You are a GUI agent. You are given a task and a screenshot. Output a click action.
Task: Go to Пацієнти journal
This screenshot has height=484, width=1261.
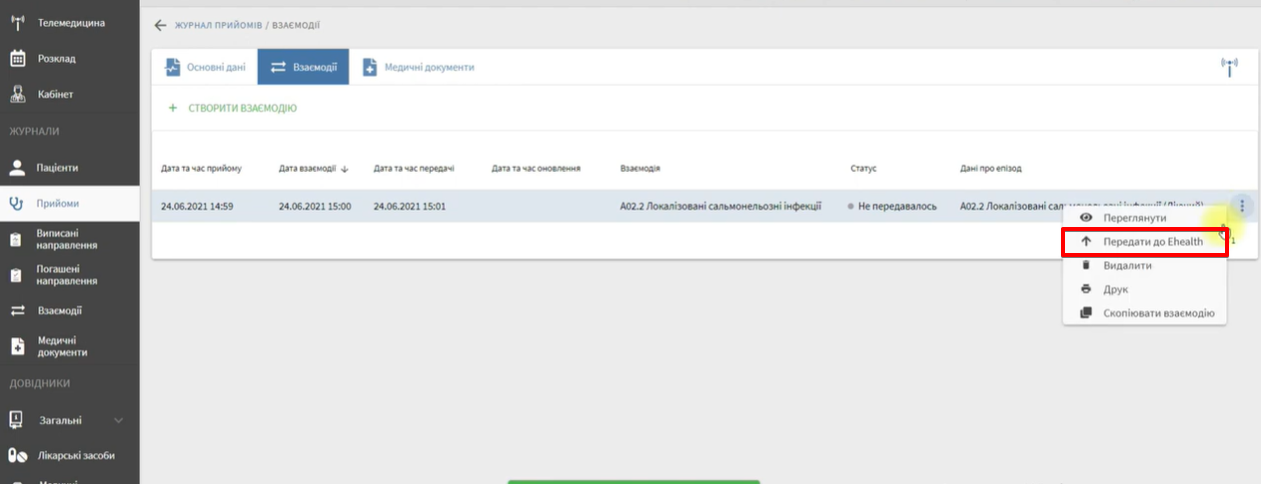[x=57, y=167]
